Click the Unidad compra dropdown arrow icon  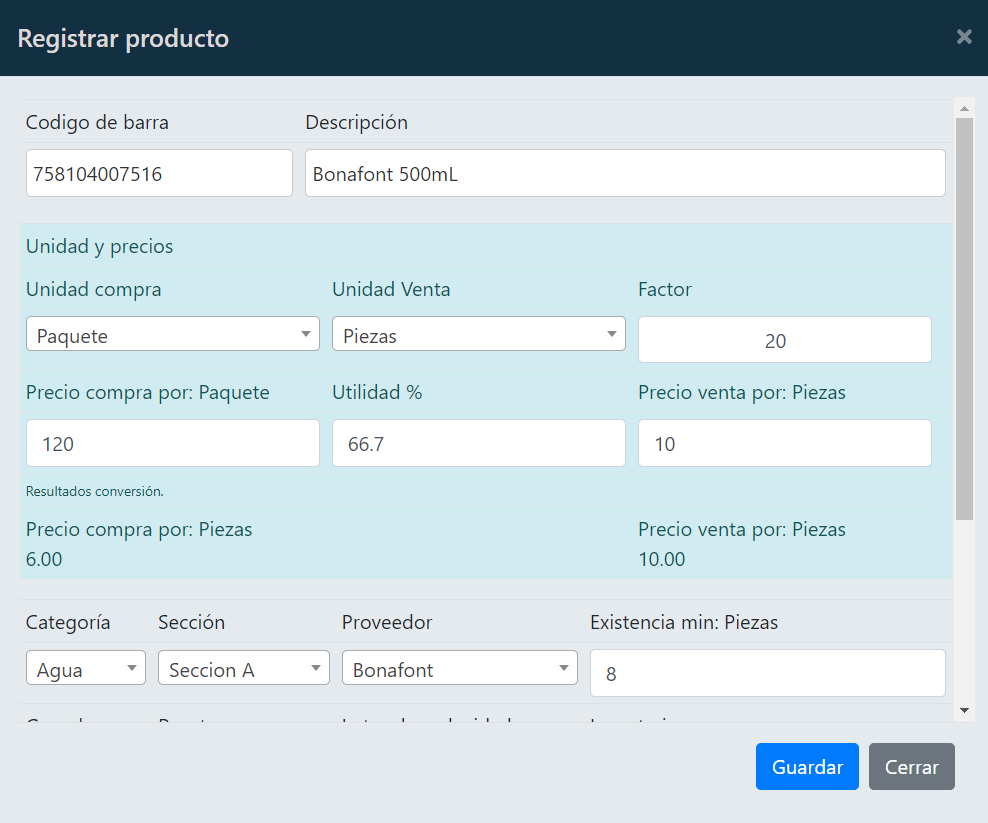306,335
